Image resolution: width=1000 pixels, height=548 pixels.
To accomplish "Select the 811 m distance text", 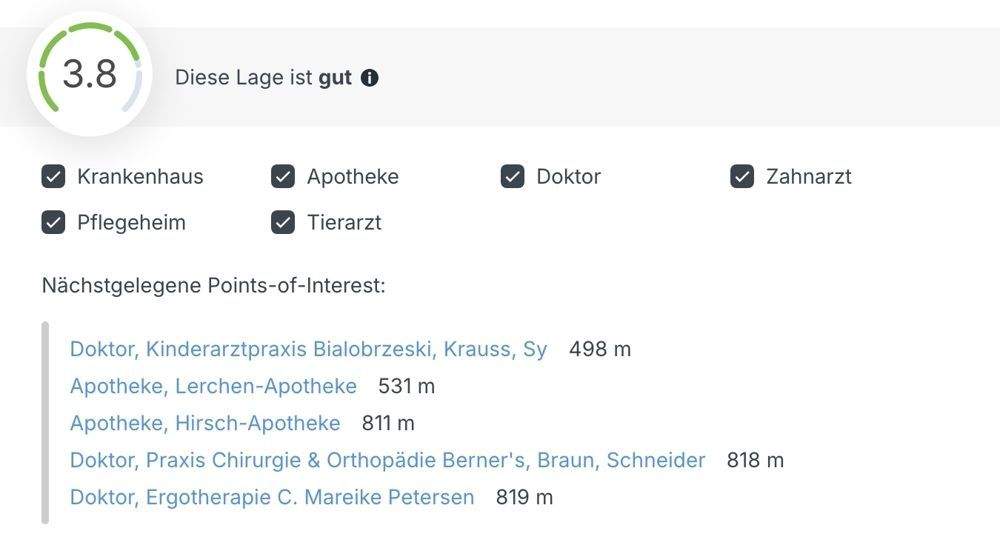I will point(388,423).
